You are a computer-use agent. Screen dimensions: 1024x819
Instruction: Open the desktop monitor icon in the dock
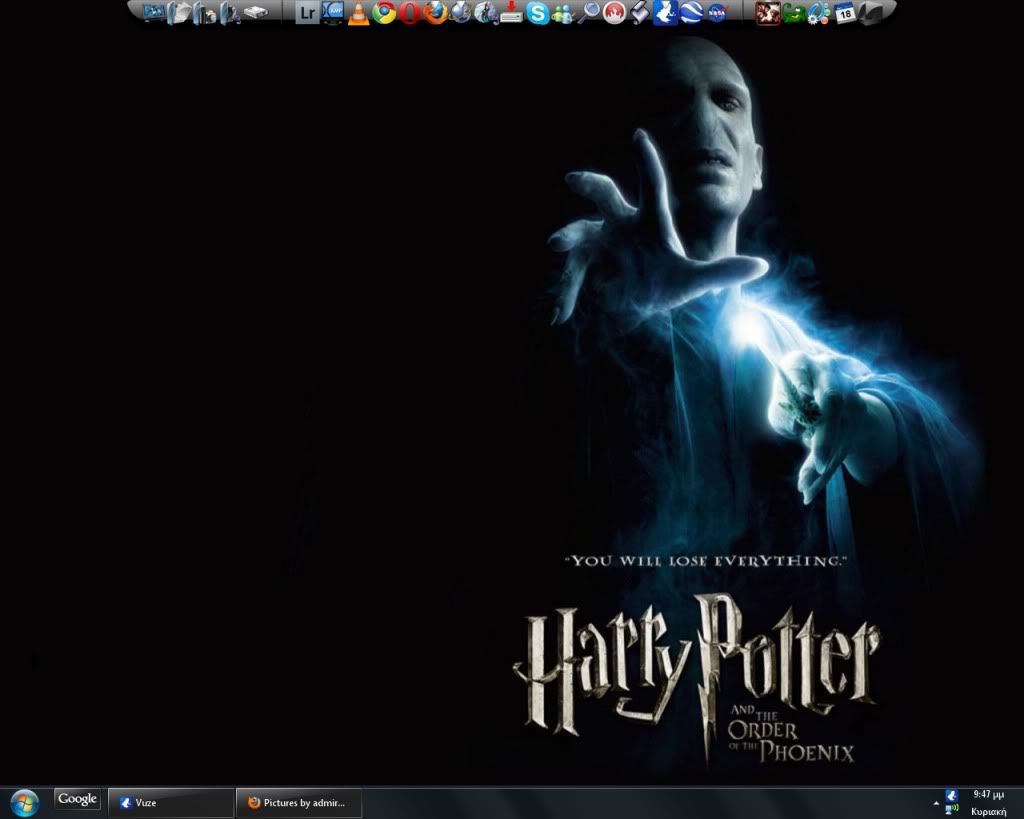coord(154,12)
